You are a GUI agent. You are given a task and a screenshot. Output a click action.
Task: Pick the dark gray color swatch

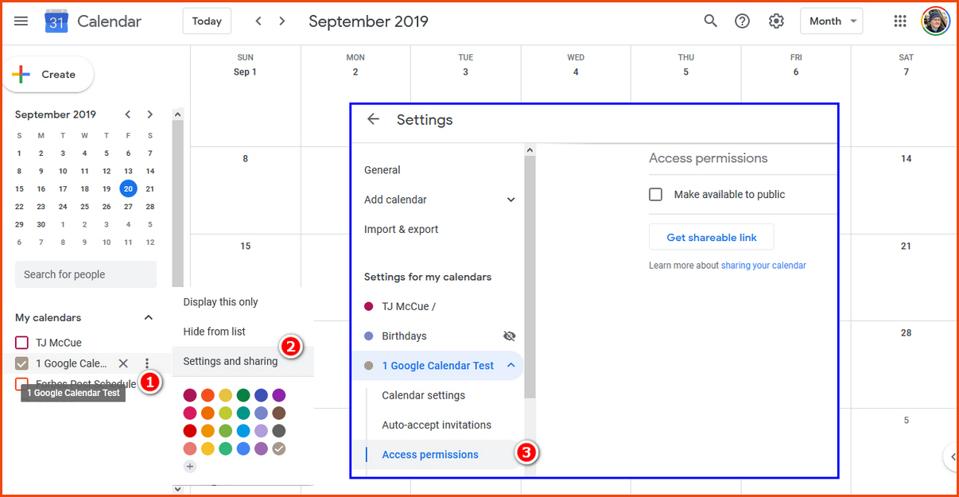pos(279,430)
